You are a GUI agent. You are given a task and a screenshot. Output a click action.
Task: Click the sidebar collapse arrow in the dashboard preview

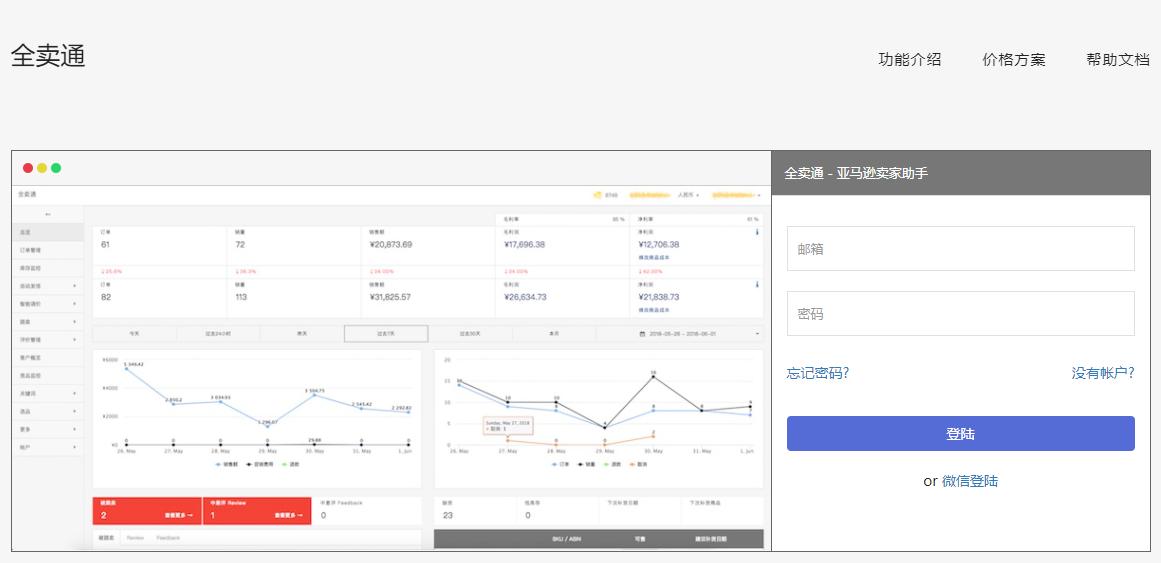48,214
